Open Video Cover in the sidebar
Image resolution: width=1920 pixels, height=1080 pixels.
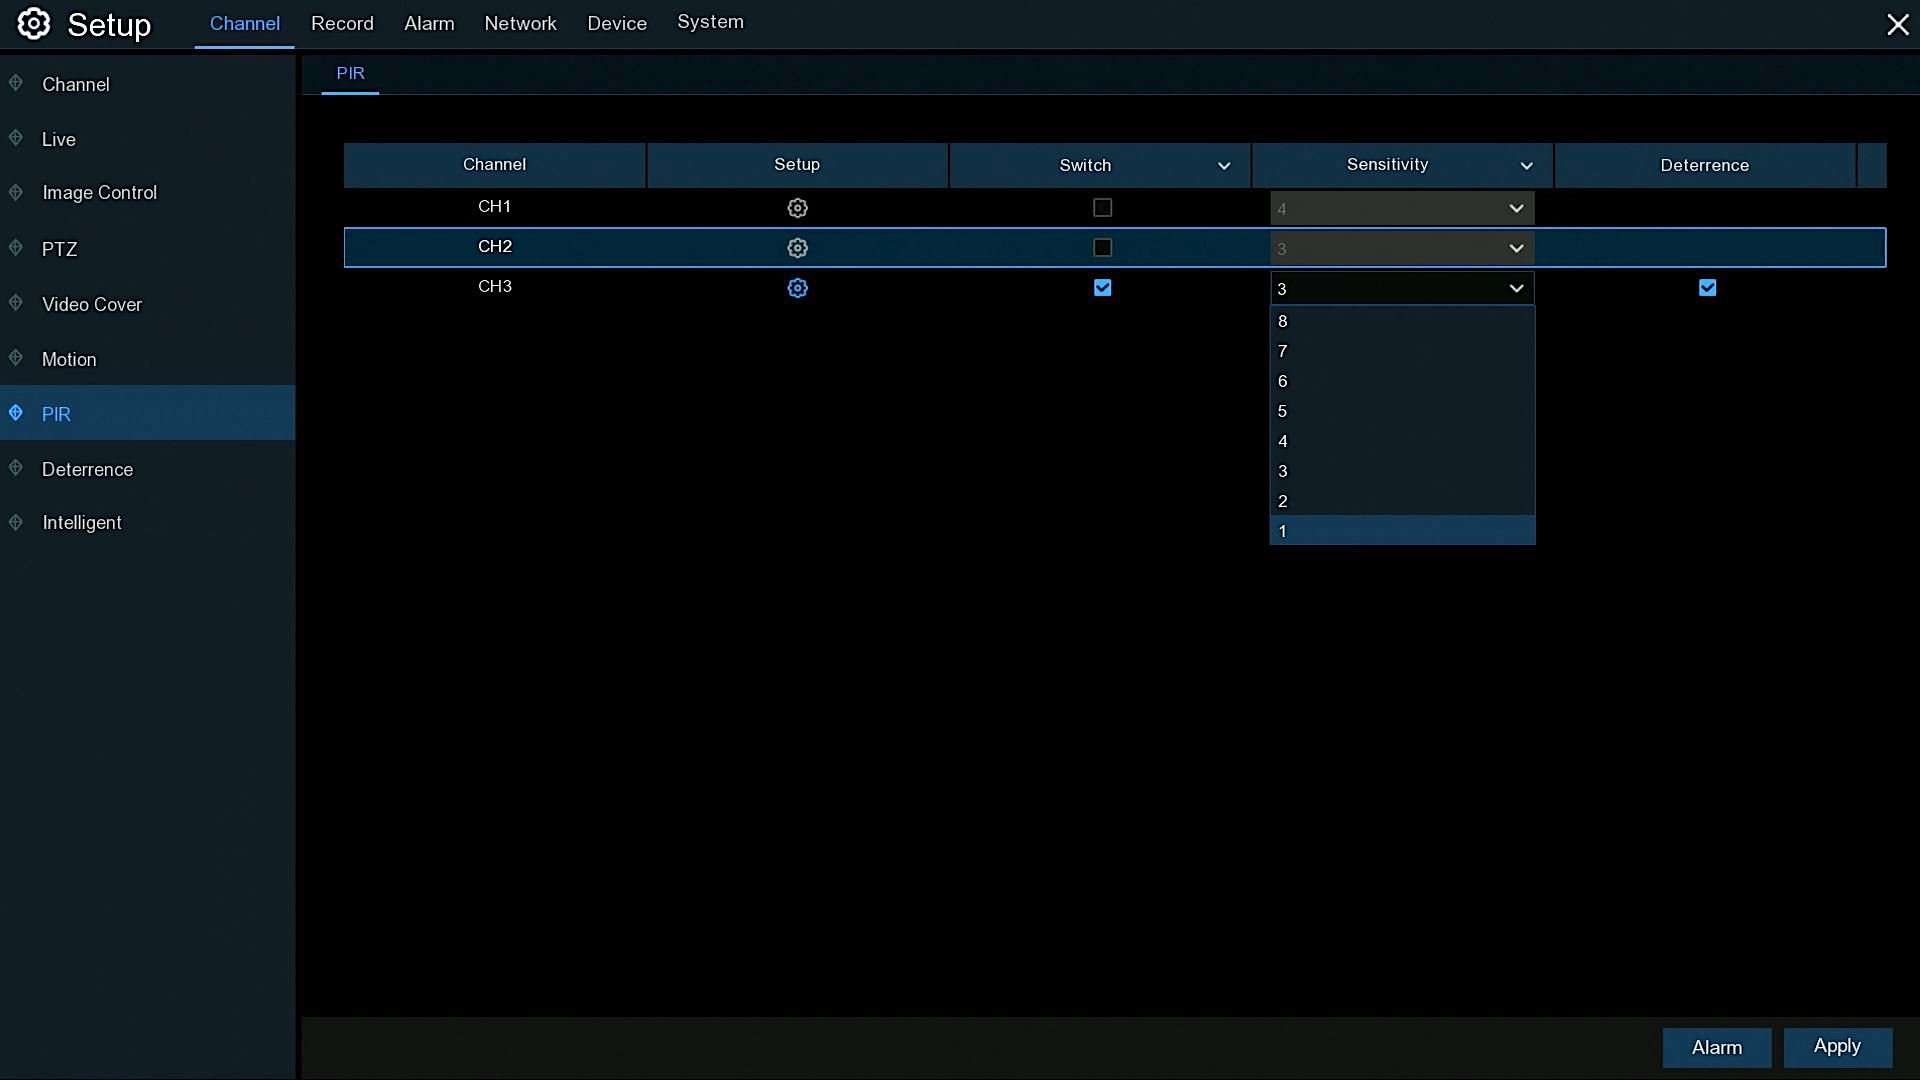[x=92, y=304]
